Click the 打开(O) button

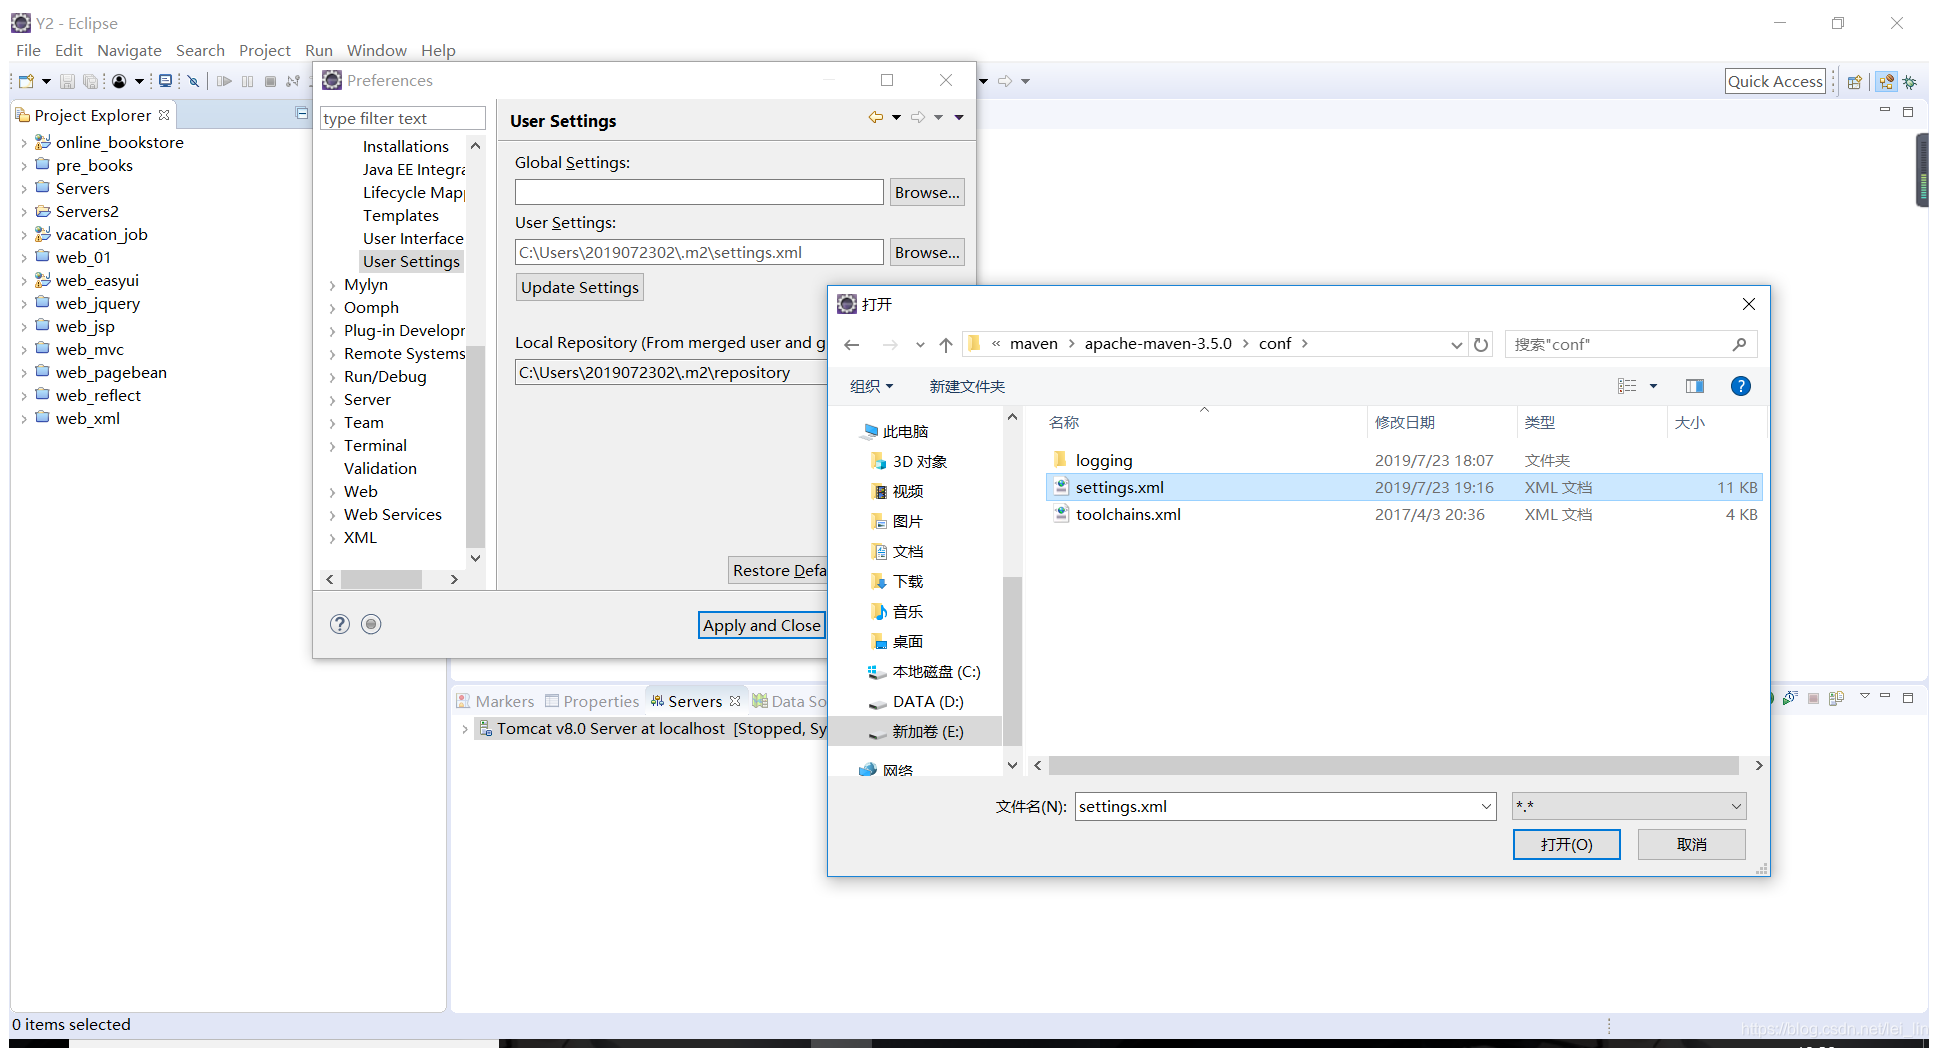[1566, 844]
